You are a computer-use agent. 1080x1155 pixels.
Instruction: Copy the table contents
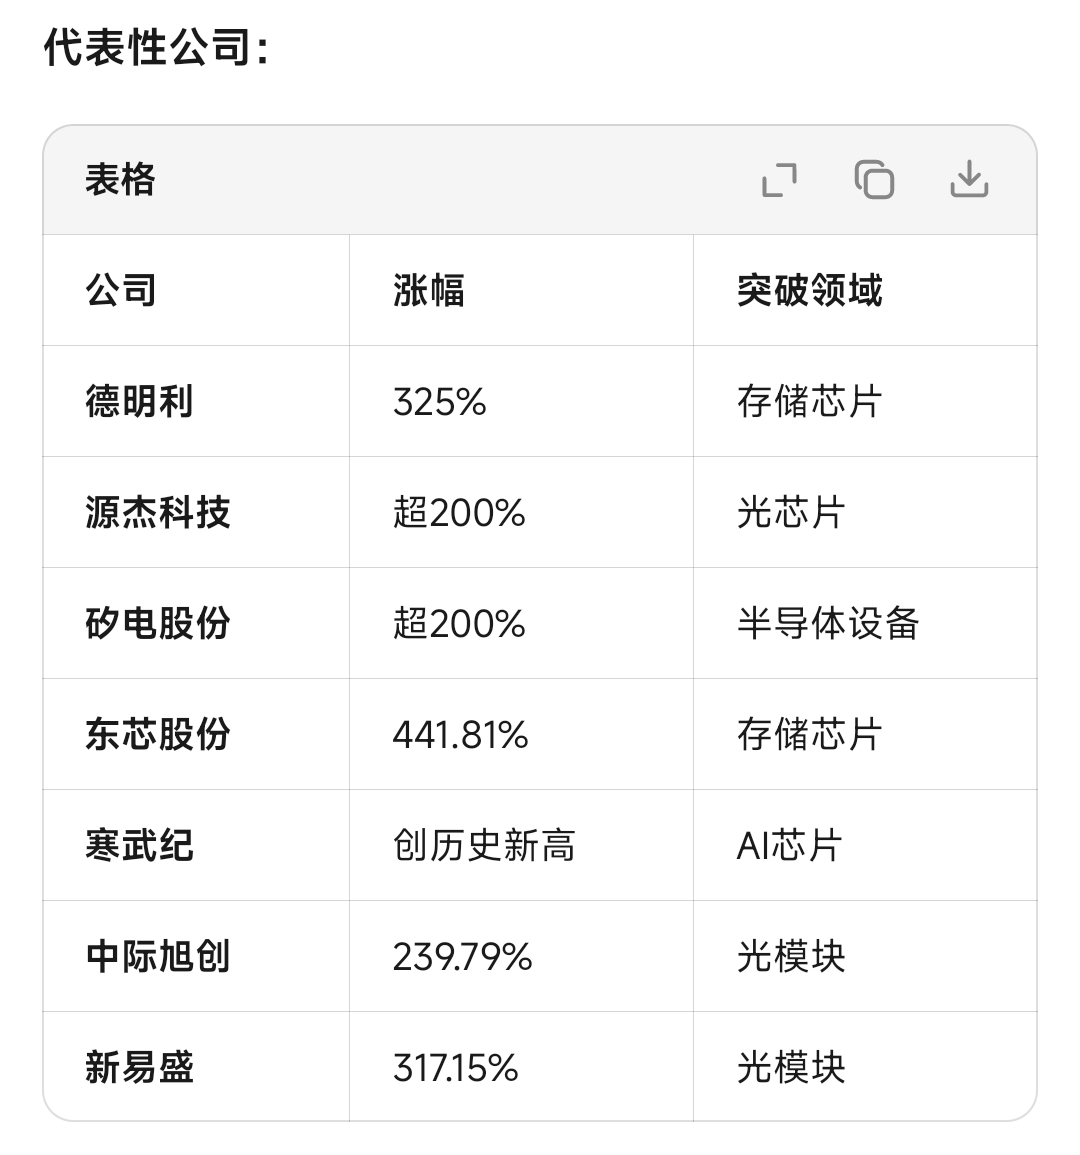[874, 180]
